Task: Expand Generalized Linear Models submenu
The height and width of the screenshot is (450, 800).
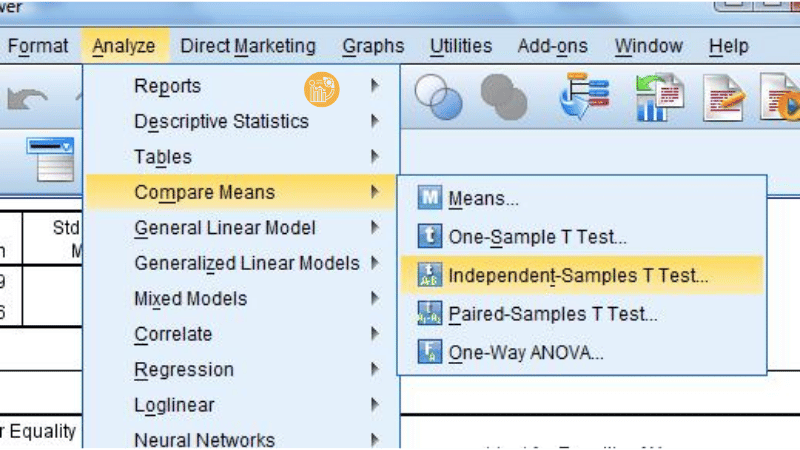Action: coord(241,263)
